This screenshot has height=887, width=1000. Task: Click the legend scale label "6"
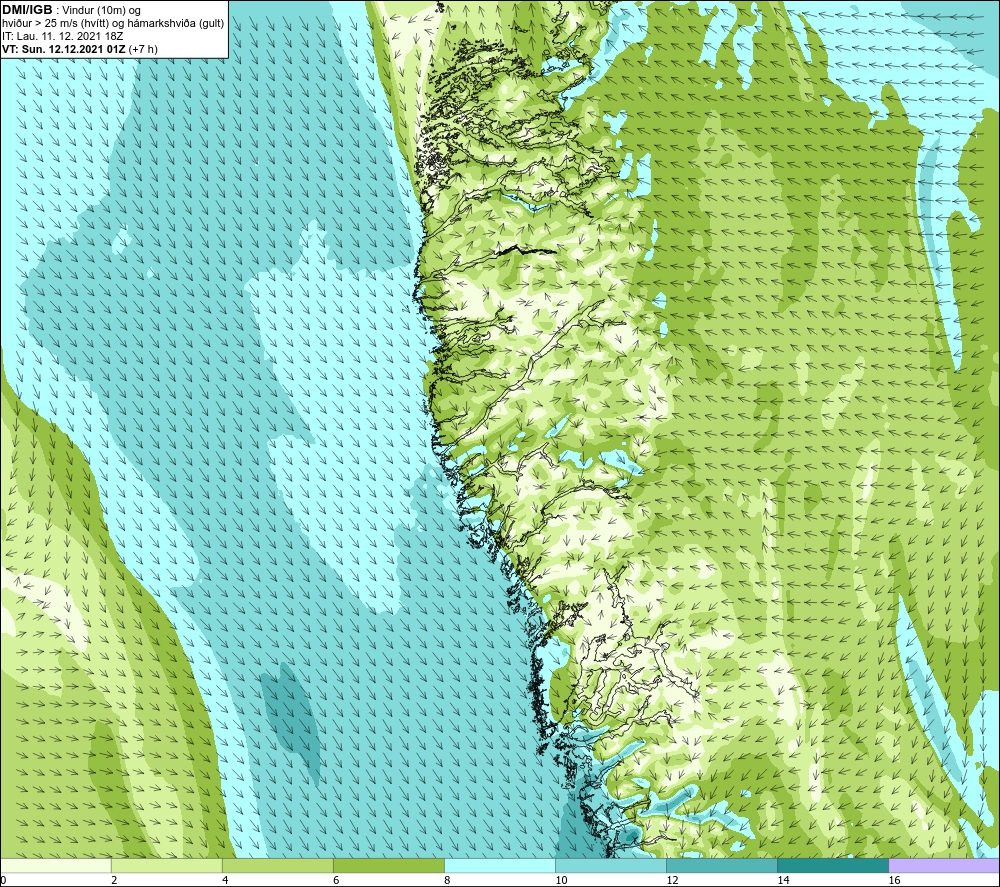336,880
